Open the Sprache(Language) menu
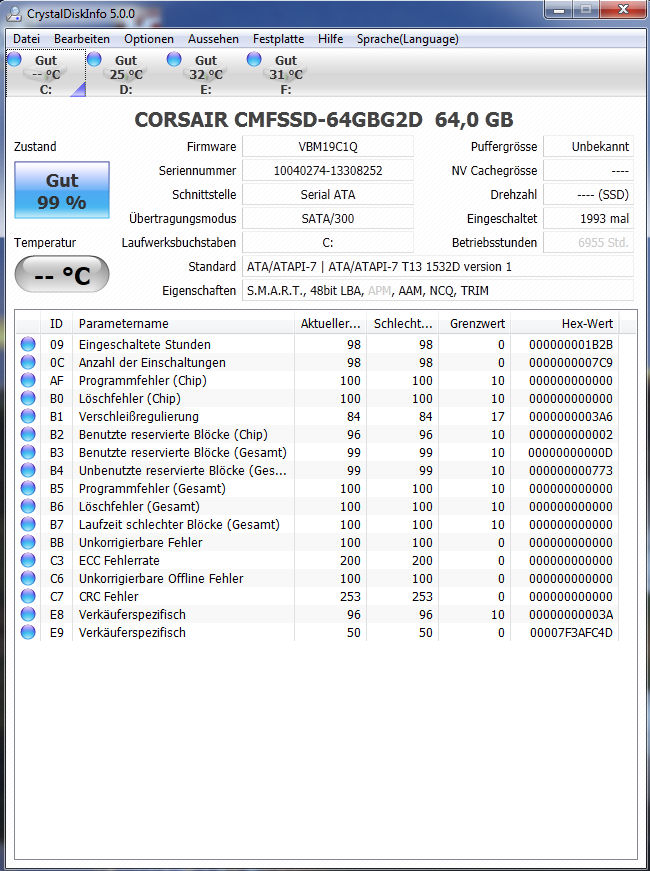 pyautogui.click(x=408, y=39)
